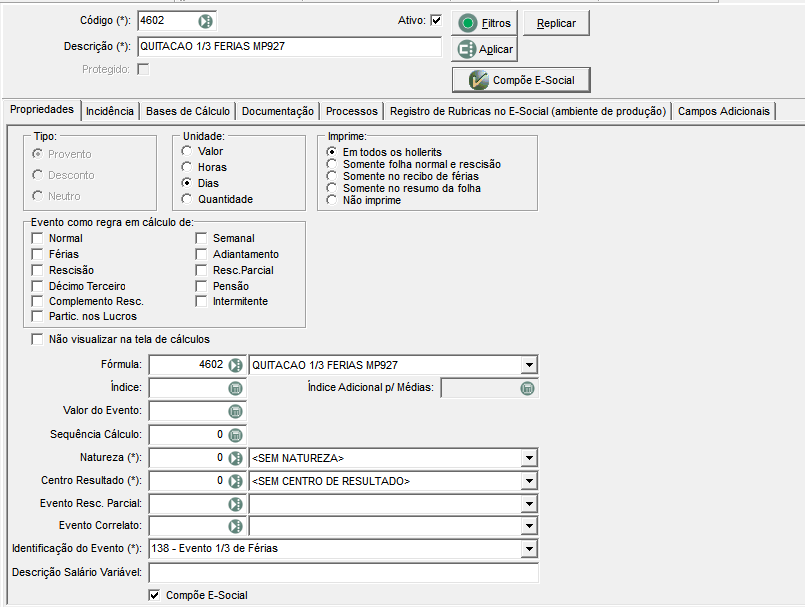The image size is (805, 607).
Task: Enable the Férias calculation rule checkbox
Action: click(x=37, y=254)
